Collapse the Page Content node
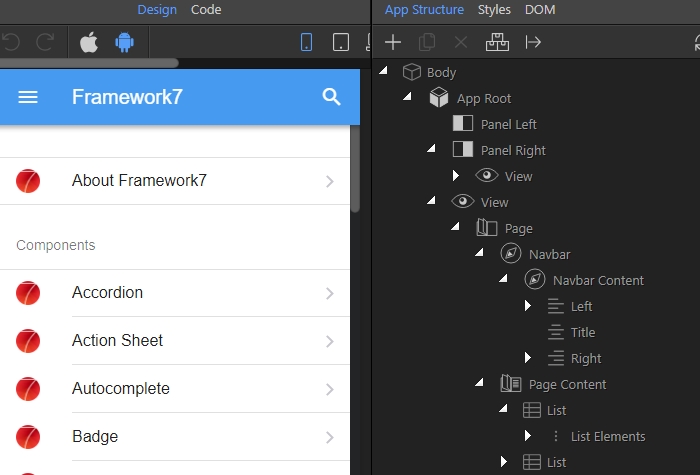This screenshot has height=475, width=700. (479, 383)
